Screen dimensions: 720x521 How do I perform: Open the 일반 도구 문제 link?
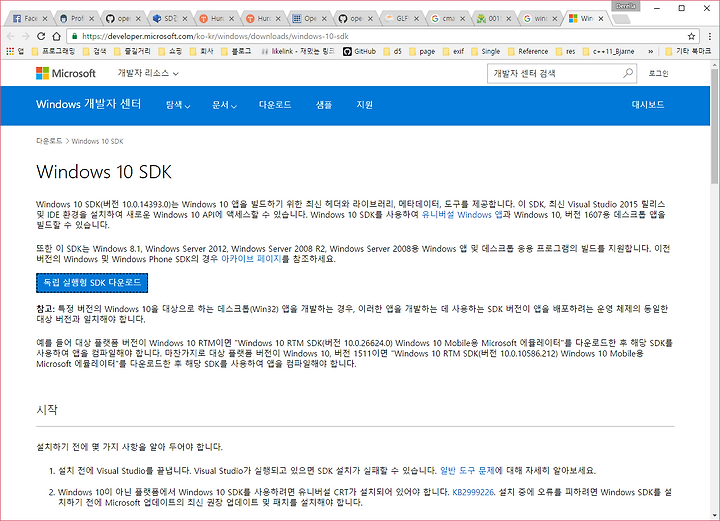point(467,471)
